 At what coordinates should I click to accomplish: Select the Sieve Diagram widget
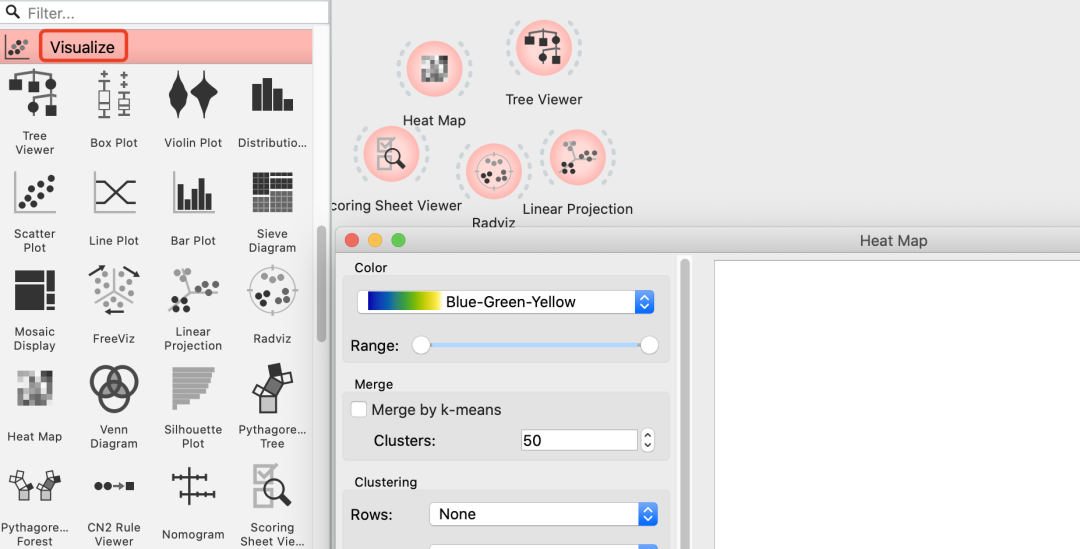pyautogui.click(x=272, y=211)
